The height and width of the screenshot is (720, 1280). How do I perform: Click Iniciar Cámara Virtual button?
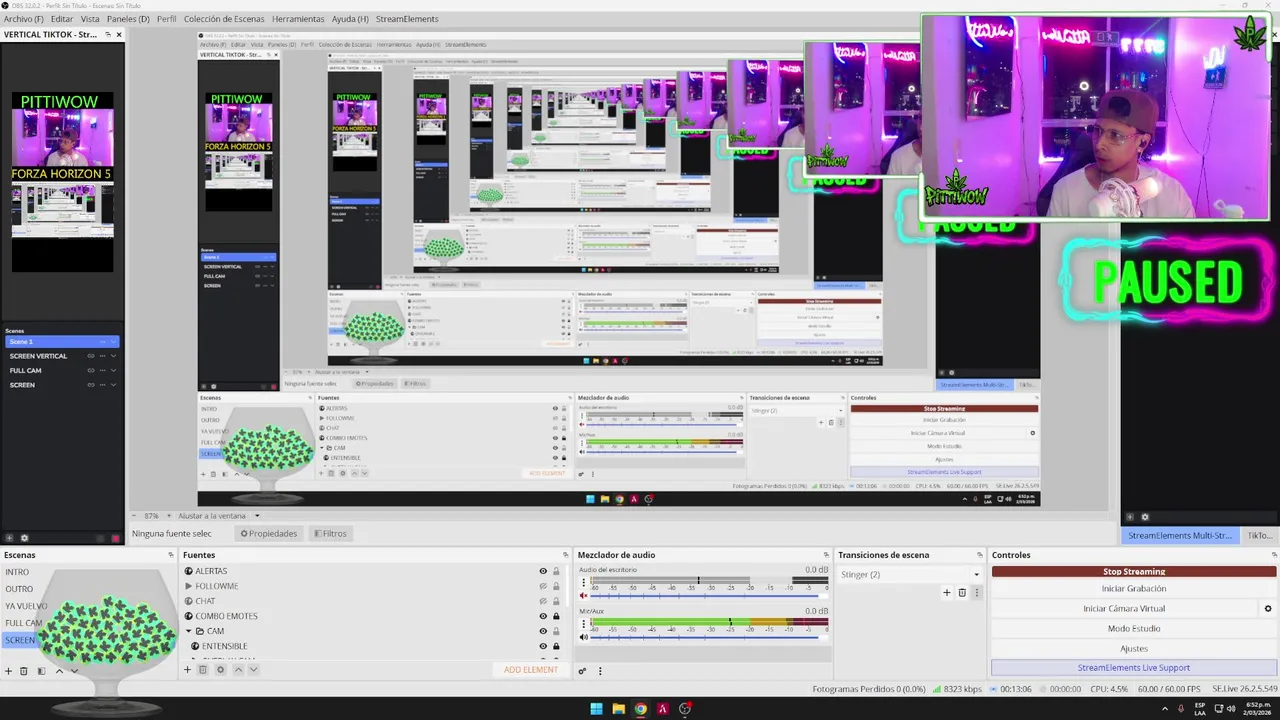point(1124,608)
